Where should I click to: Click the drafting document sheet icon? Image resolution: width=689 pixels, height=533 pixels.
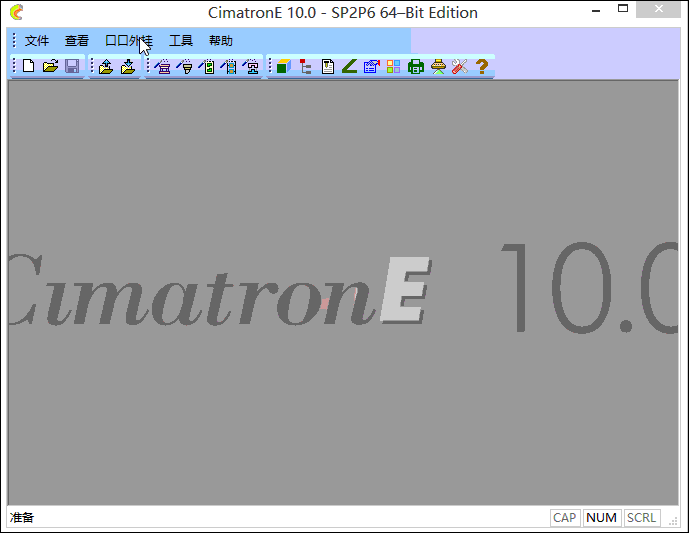click(x=328, y=66)
